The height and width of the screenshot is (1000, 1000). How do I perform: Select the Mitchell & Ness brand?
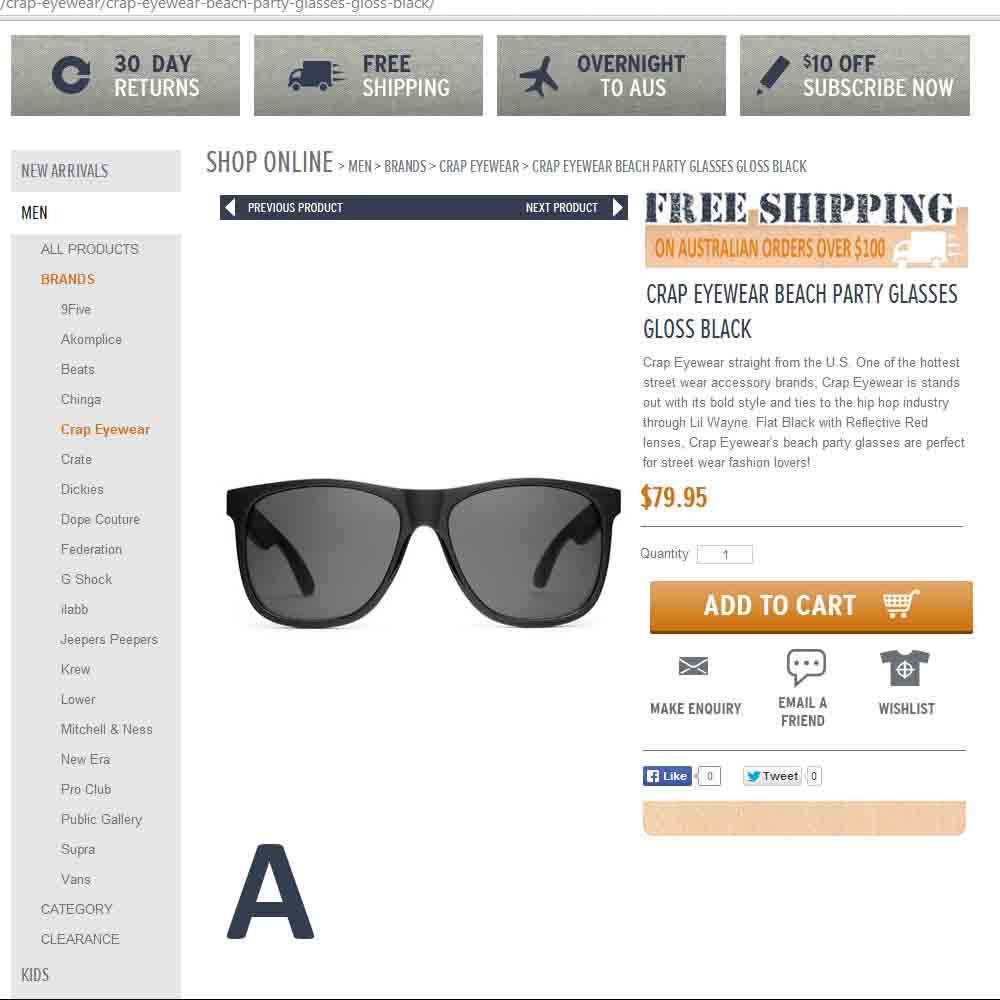click(x=107, y=729)
